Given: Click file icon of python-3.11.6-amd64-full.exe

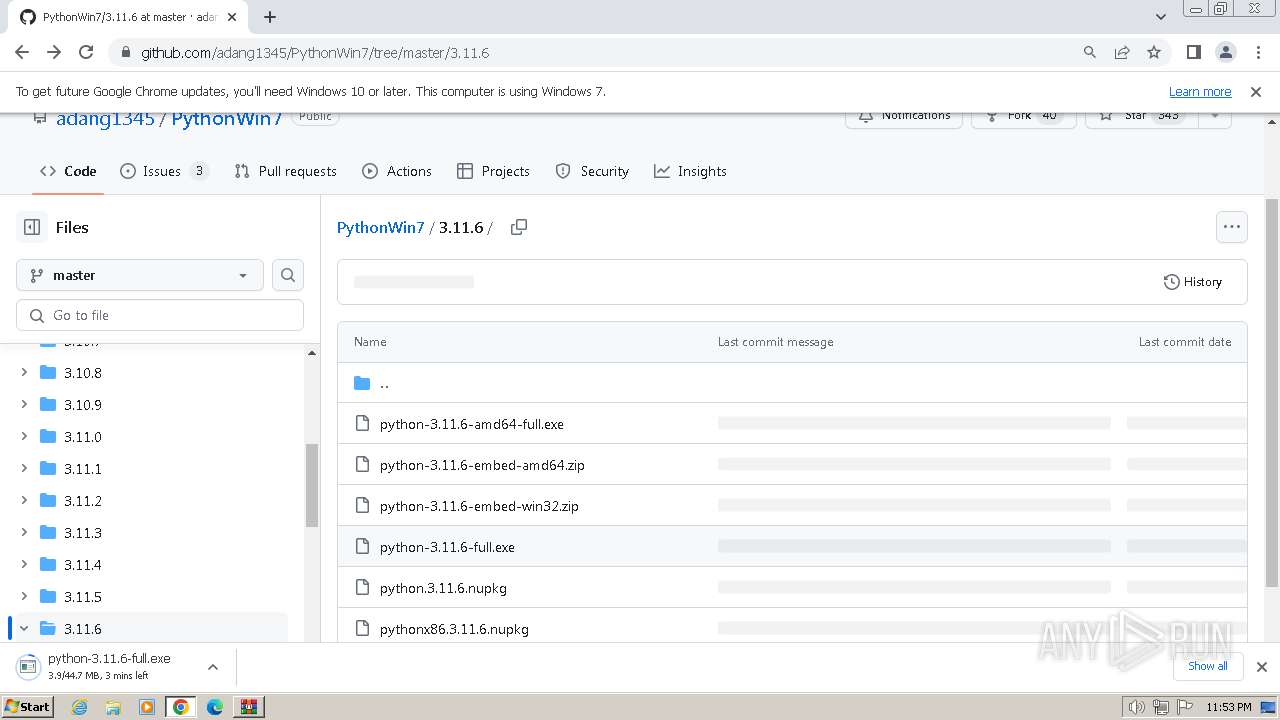Looking at the screenshot, I should [x=362, y=424].
